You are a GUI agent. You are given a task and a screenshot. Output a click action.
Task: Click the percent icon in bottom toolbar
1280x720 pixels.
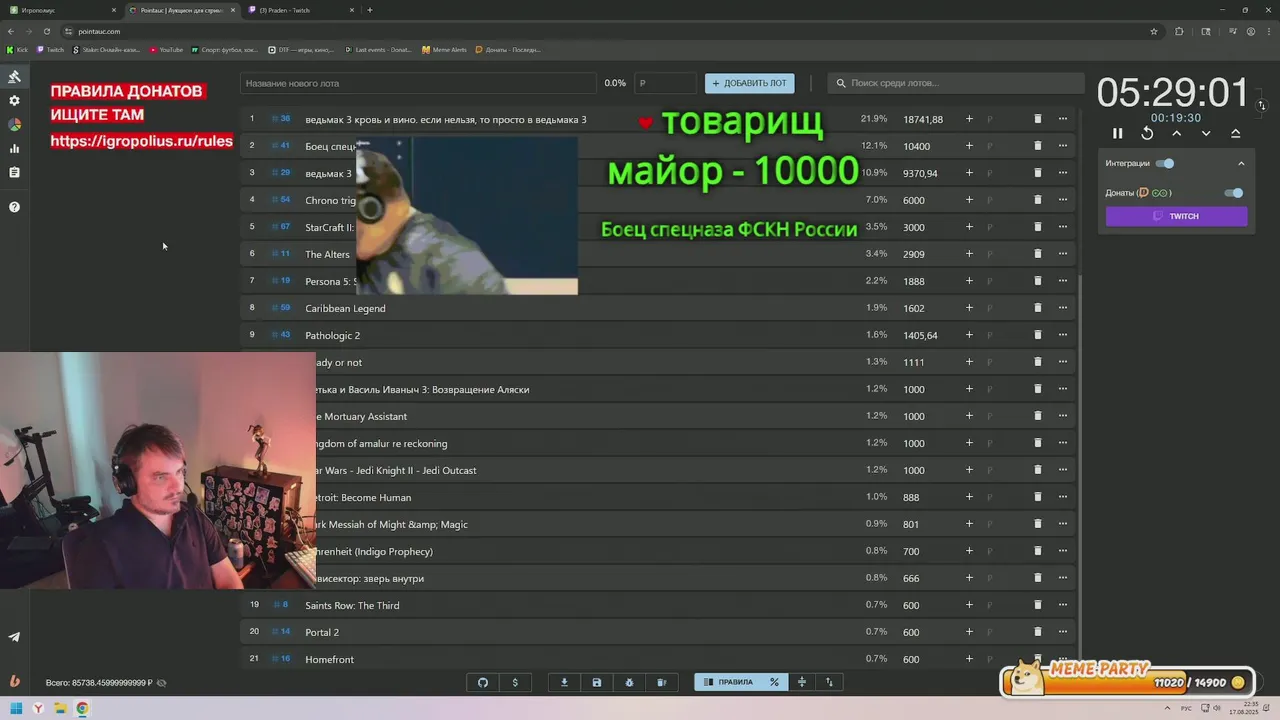tap(774, 682)
